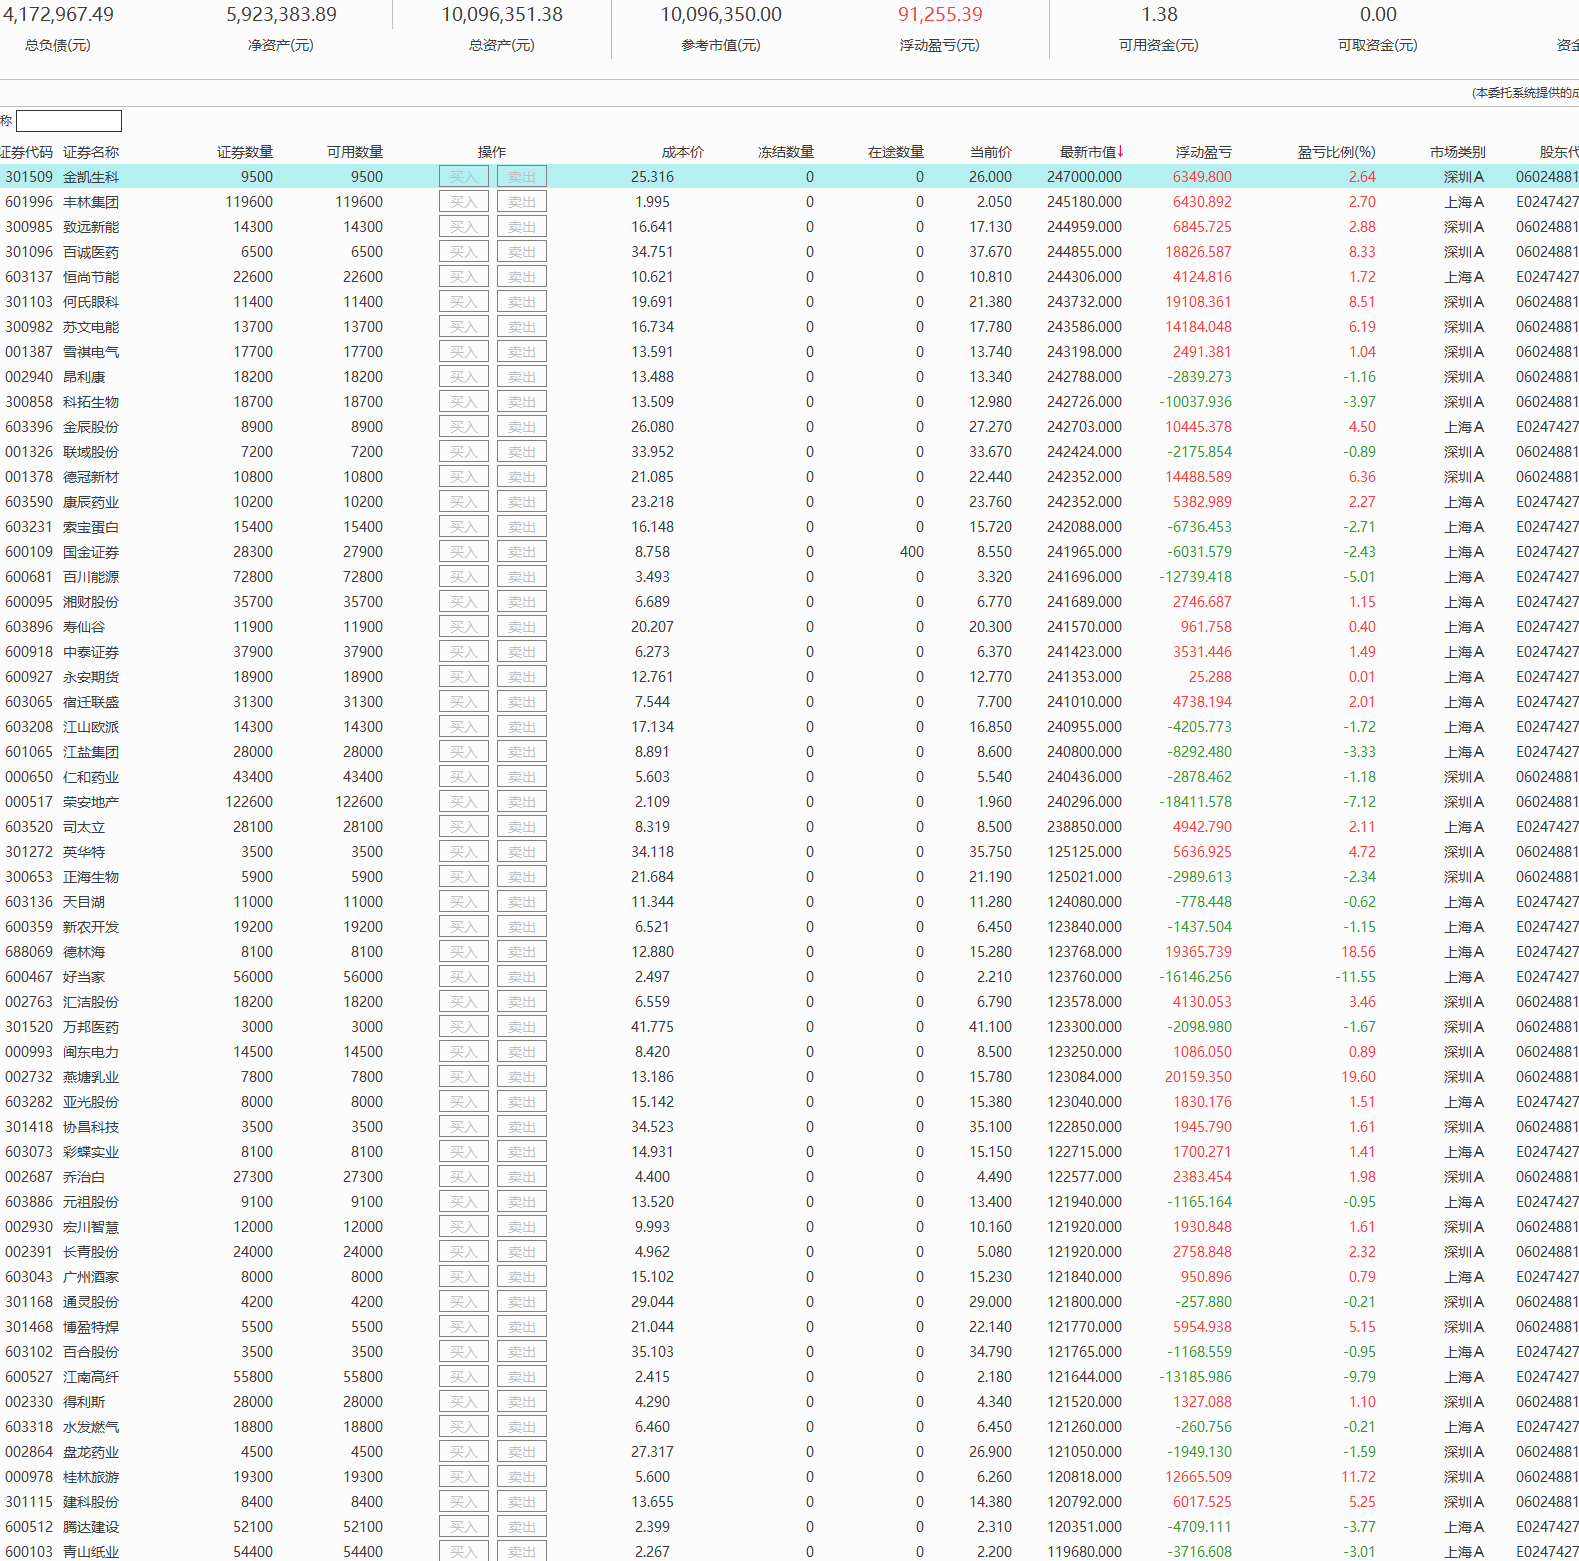Click the 买入 button for 金凯生科
1579x1561 pixels.
464,177
